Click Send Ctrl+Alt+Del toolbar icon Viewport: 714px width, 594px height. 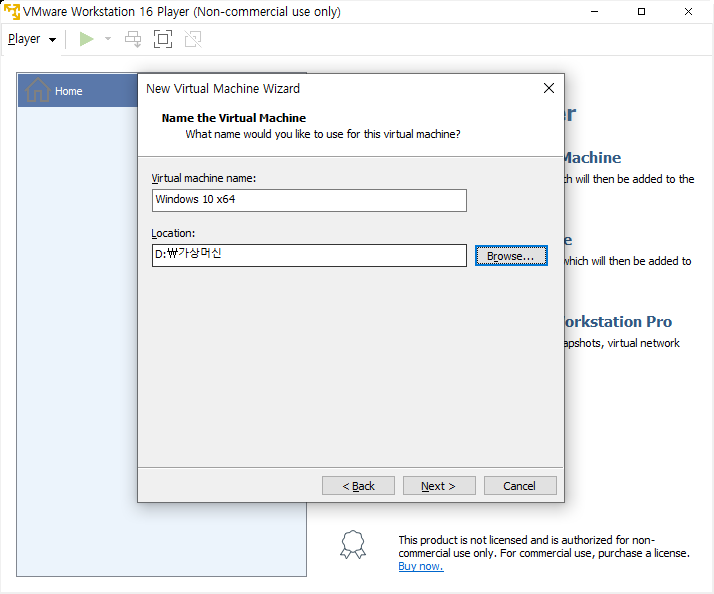[x=133, y=39]
